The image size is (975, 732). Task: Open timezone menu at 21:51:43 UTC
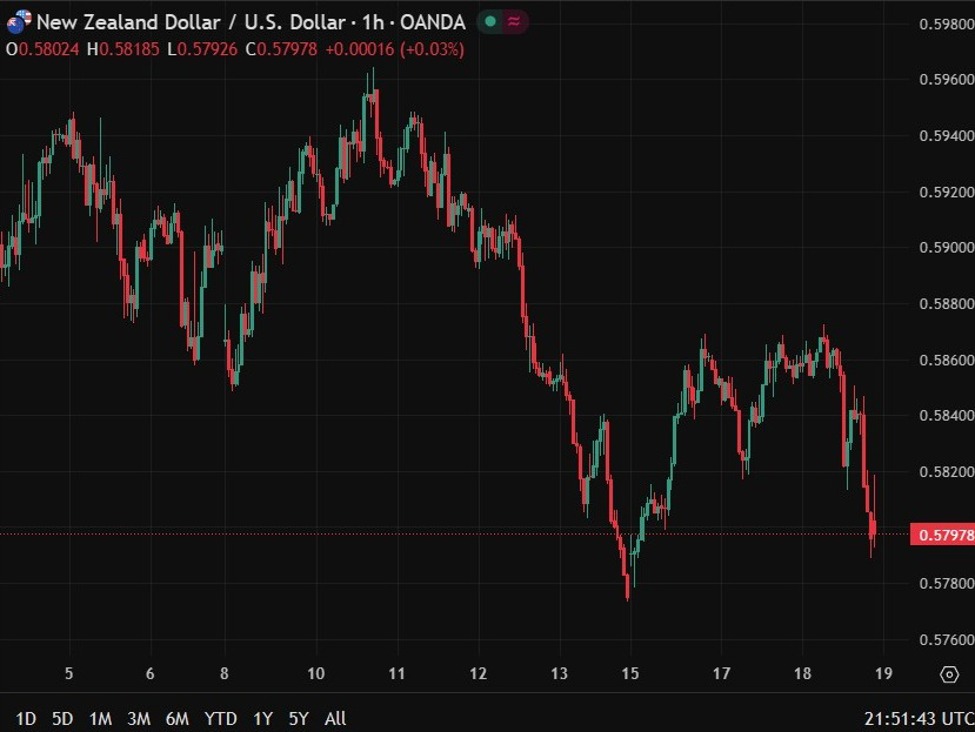(915, 718)
